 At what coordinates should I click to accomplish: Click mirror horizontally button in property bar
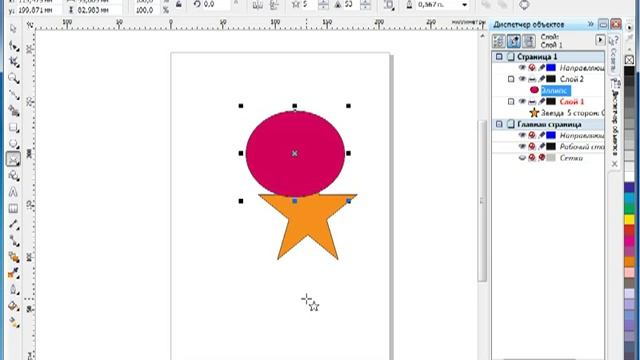[258, 4]
